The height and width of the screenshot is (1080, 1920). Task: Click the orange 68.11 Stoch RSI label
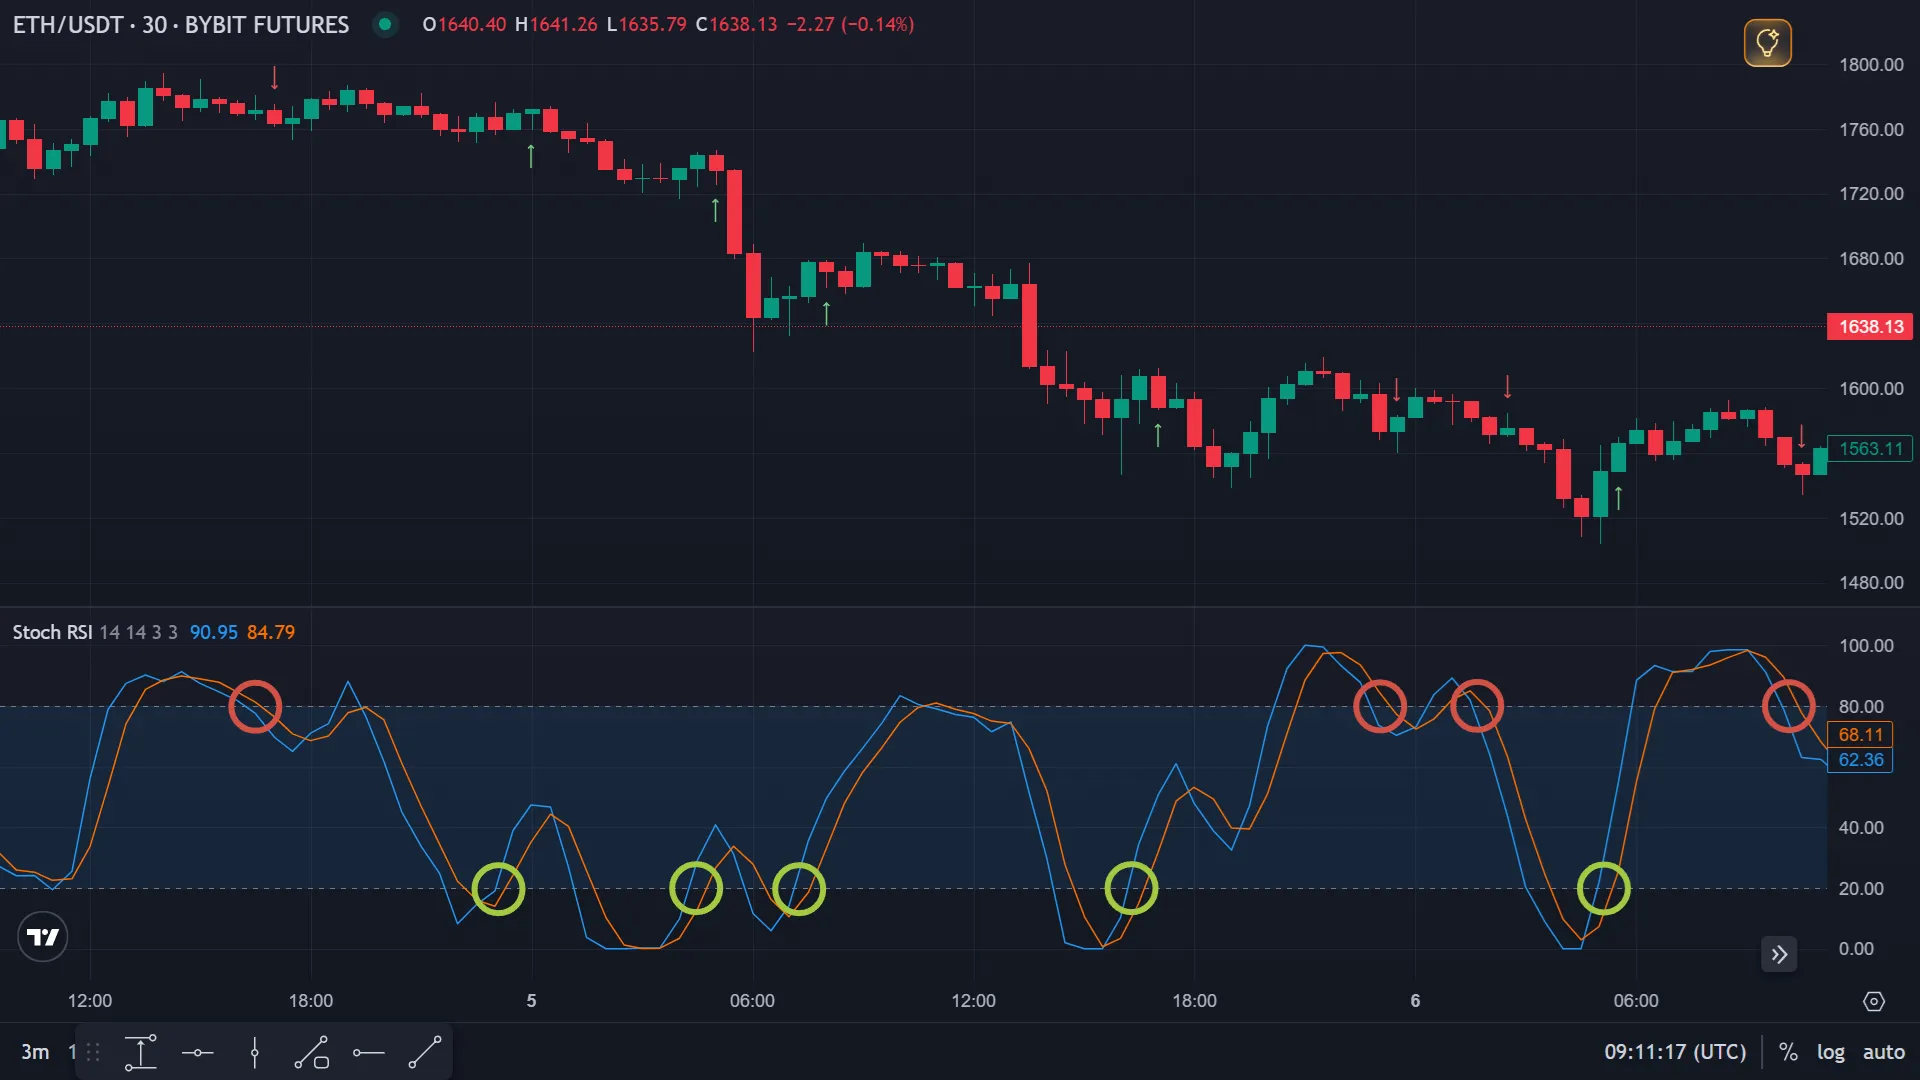[1860, 735]
